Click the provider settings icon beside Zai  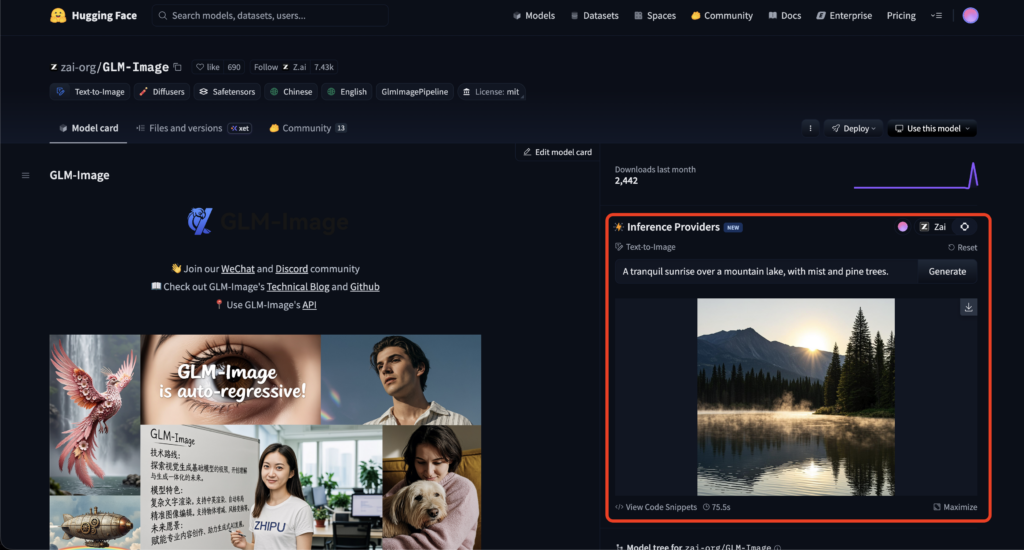964,227
